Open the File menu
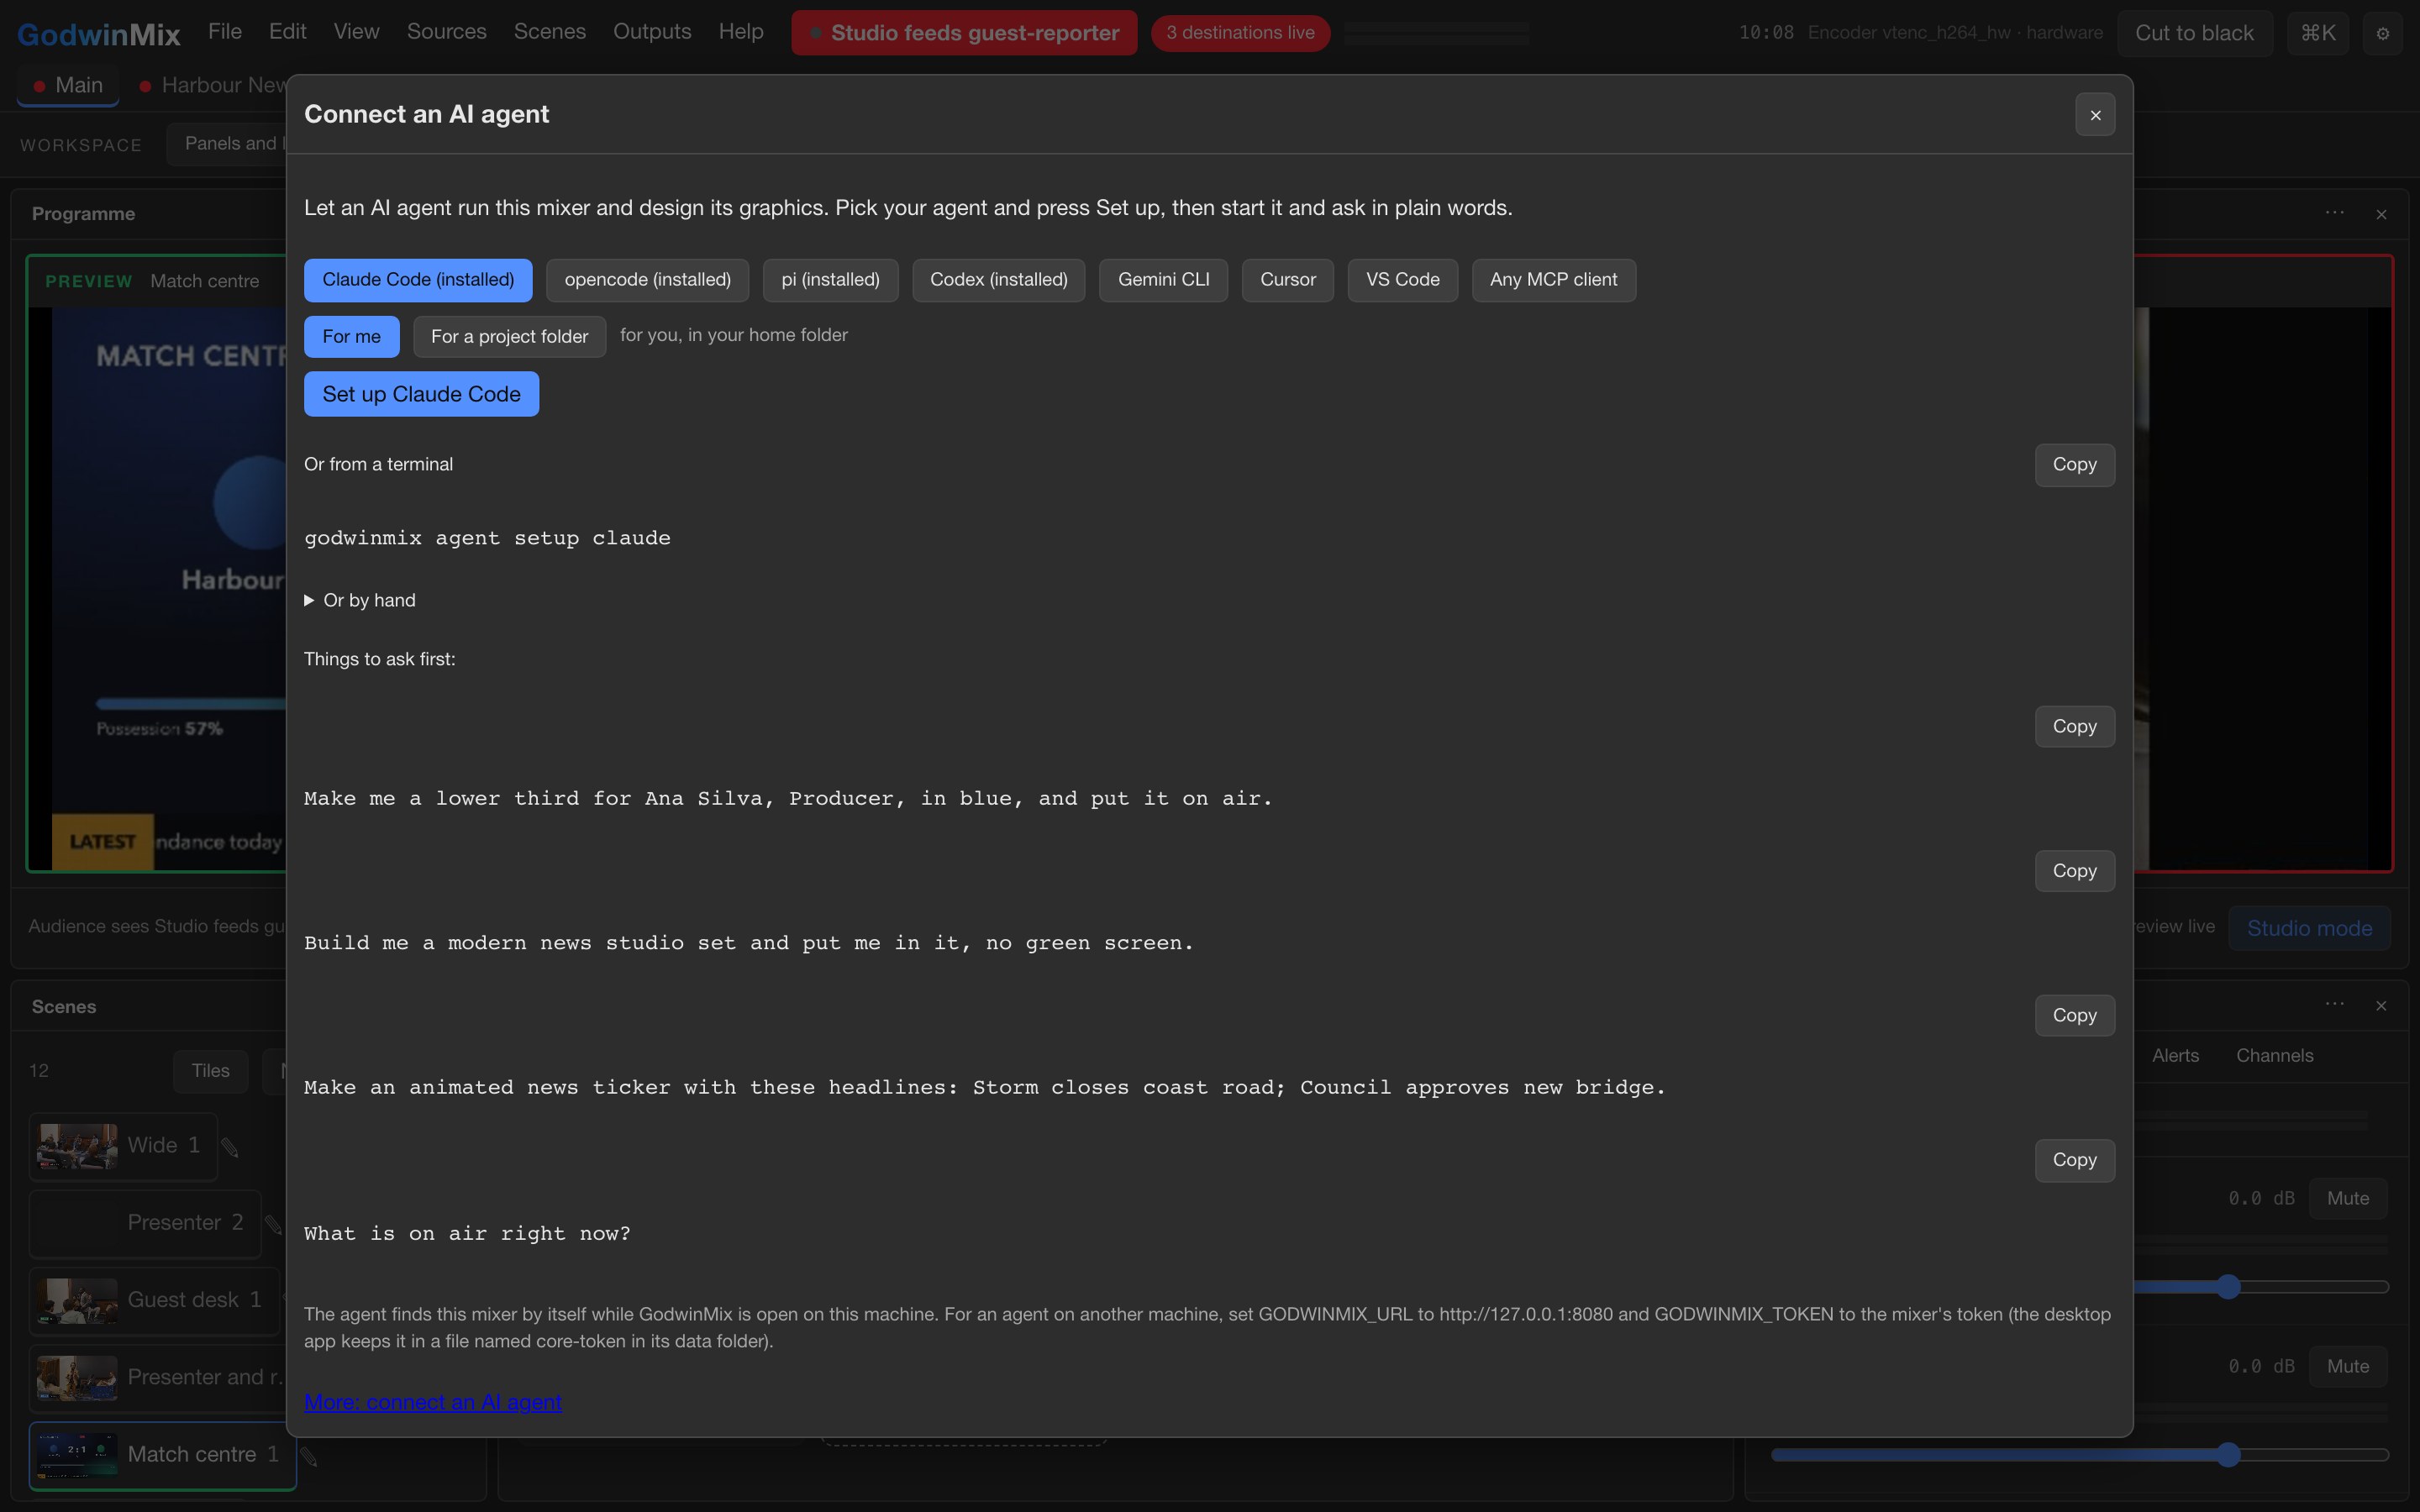Screen dimensions: 2420x1512 (x=225, y=32)
